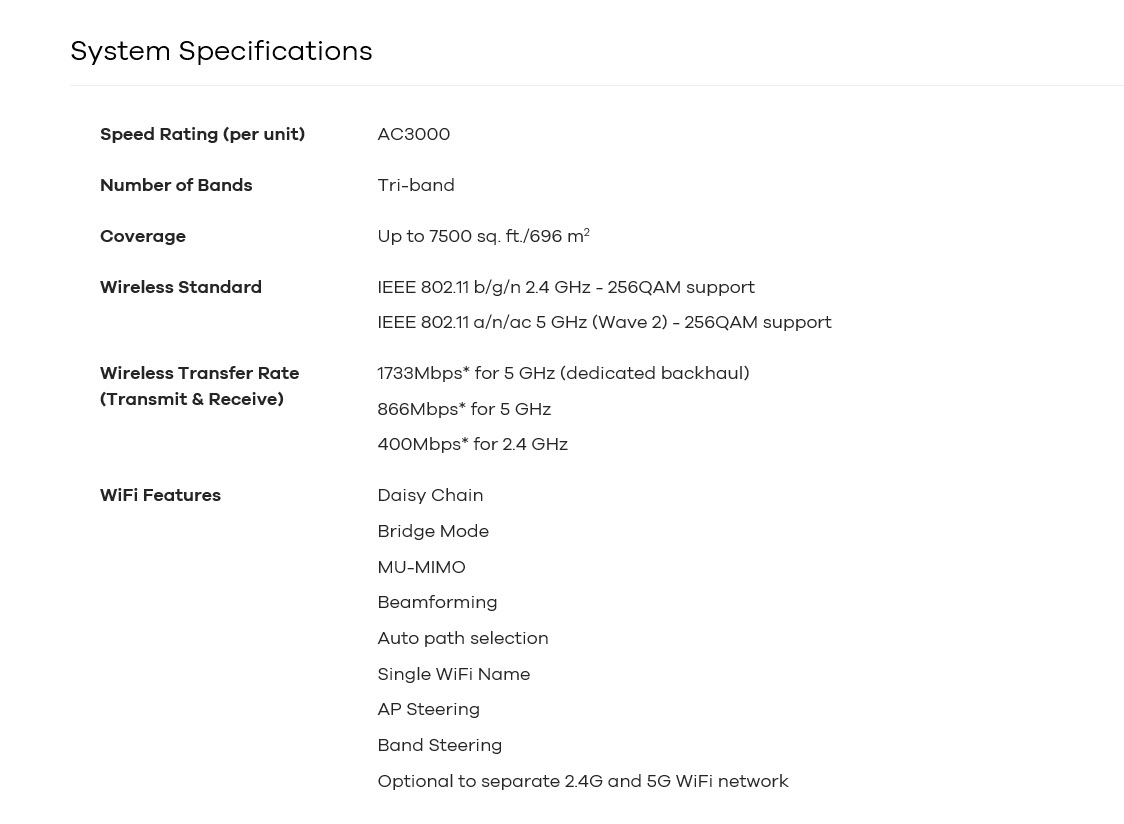Click the Daisy Chain feature text
This screenshot has height=824, width=1124.
(x=430, y=496)
